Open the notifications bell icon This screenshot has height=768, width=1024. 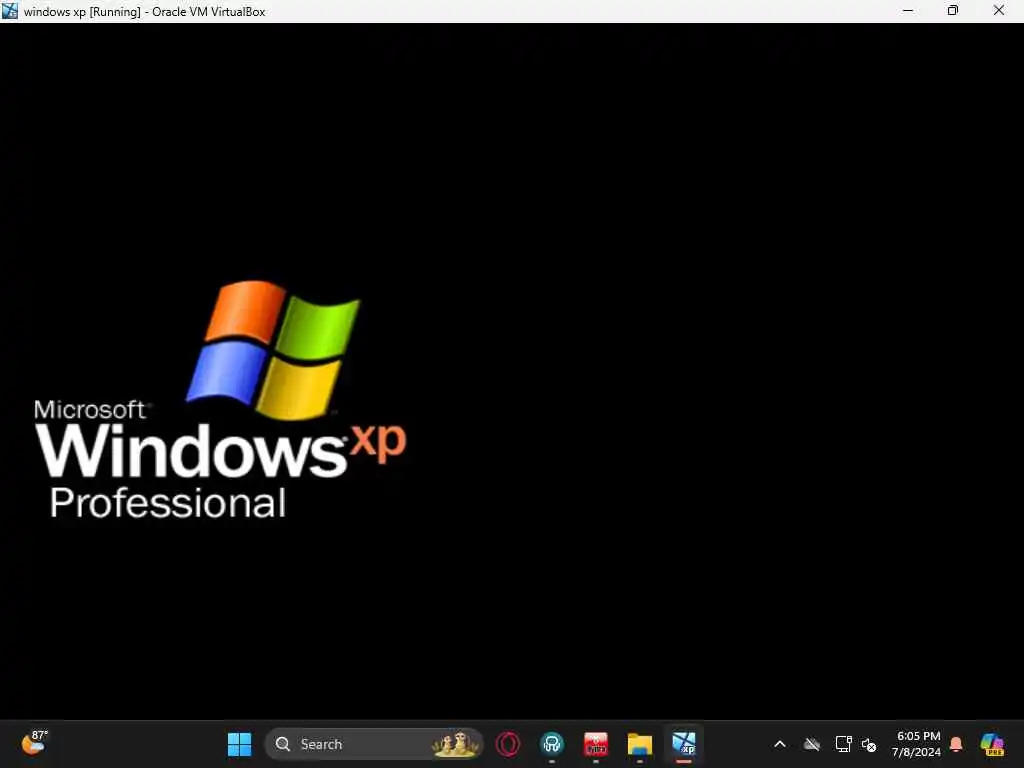tap(956, 744)
